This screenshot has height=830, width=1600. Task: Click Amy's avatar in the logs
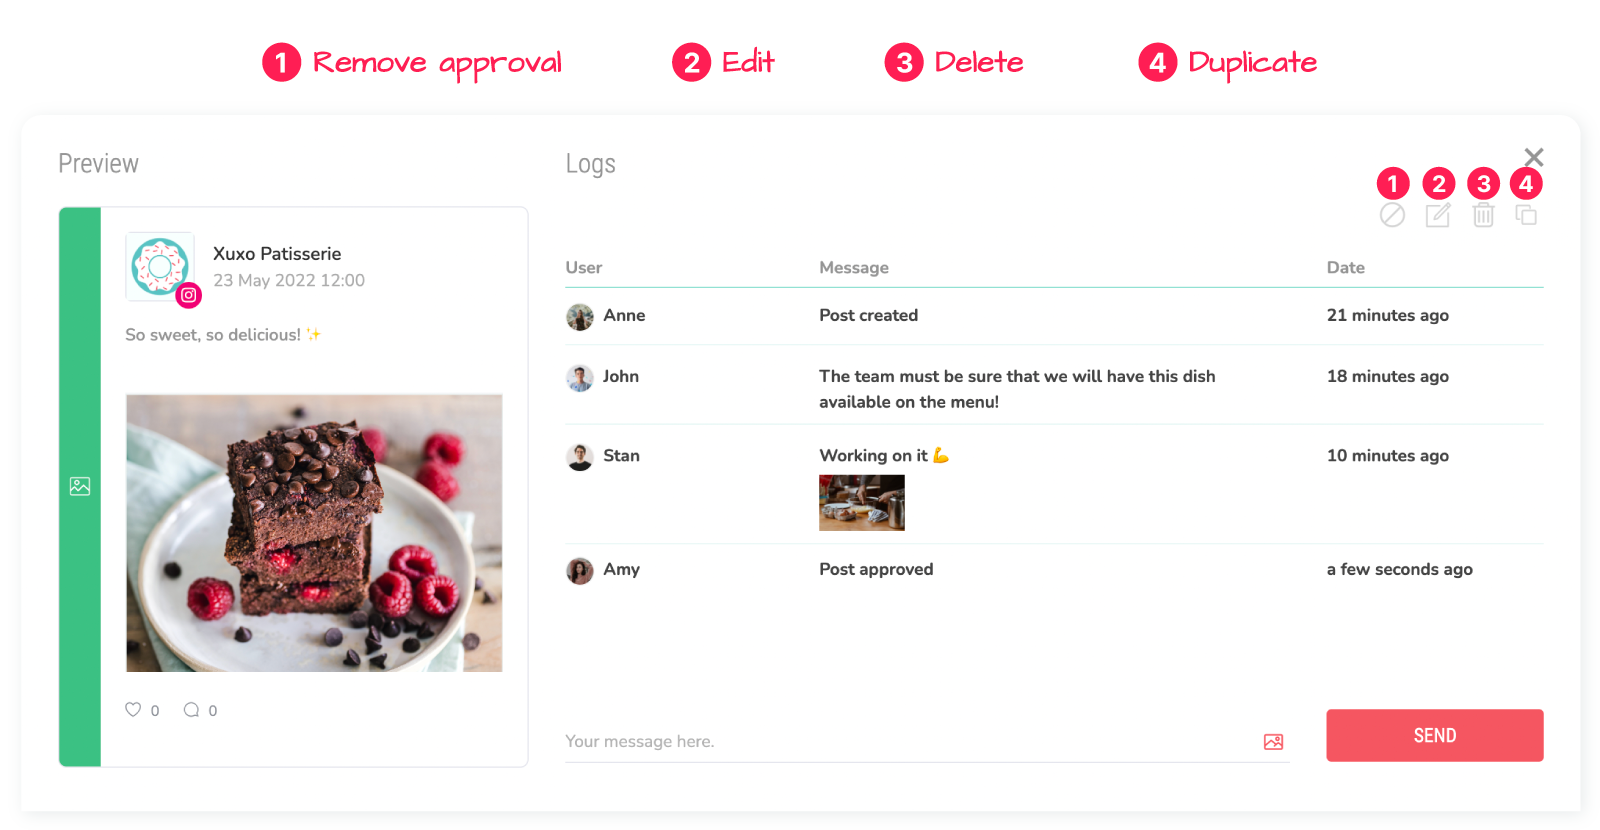(x=580, y=571)
